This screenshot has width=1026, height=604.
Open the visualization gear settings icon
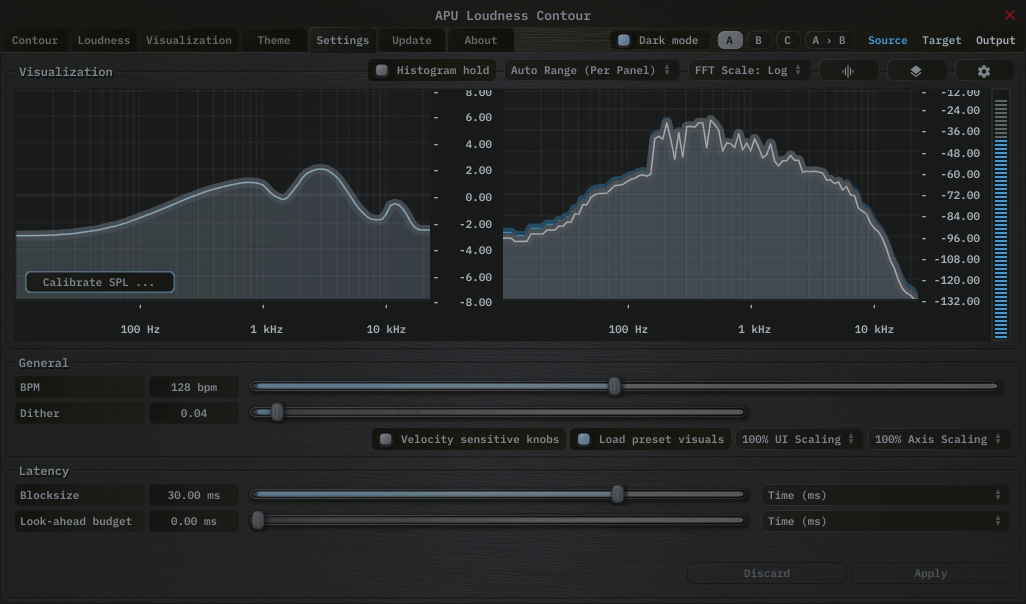tap(984, 71)
